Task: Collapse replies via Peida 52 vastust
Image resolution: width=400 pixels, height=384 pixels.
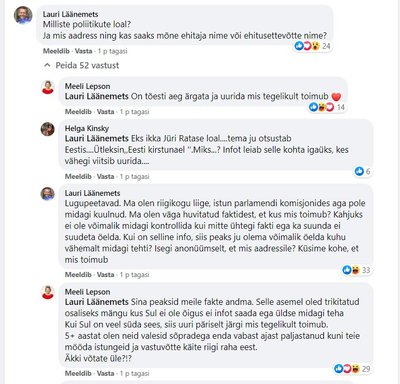Action: 87,65
